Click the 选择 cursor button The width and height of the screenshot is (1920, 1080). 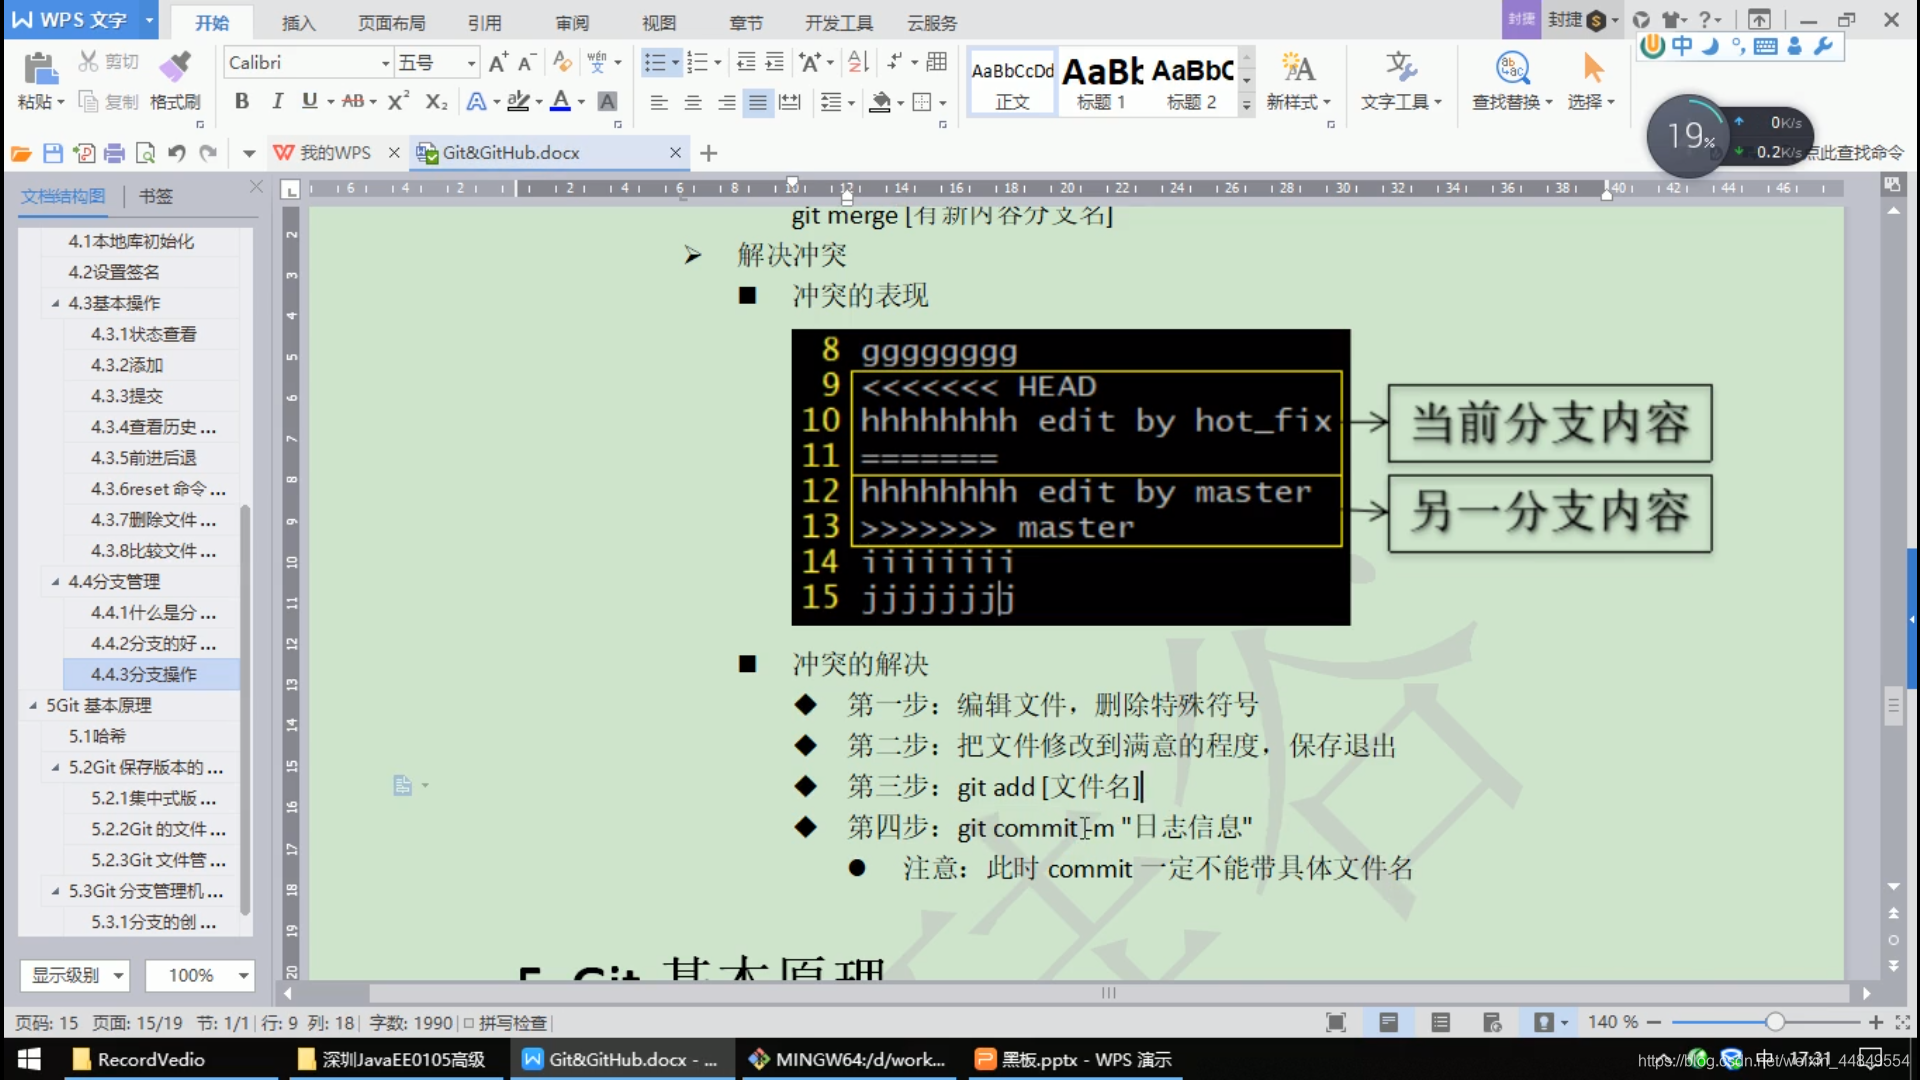click(1591, 81)
